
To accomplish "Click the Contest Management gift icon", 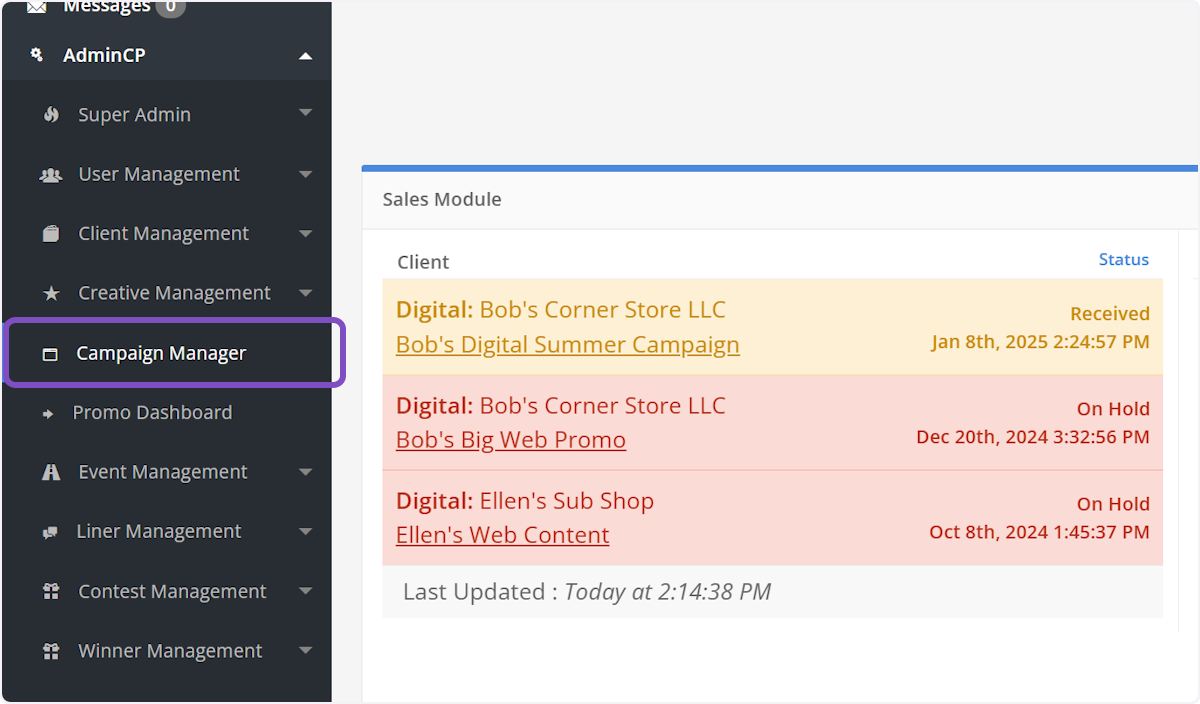I will tap(51, 592).
